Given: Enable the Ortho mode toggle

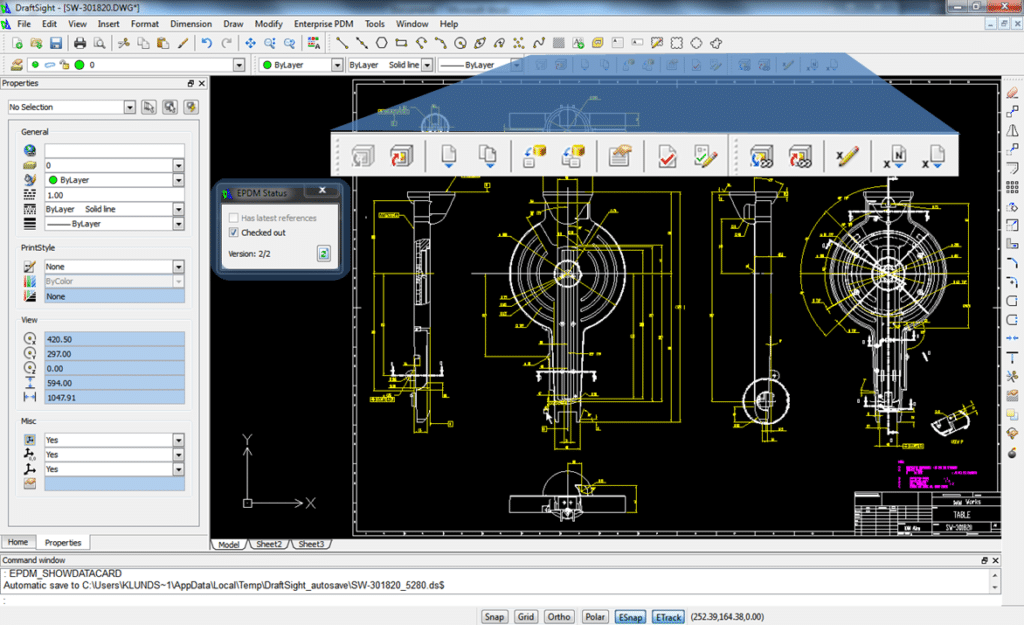Looking at the screenshot, I should [x=558, y=616].
